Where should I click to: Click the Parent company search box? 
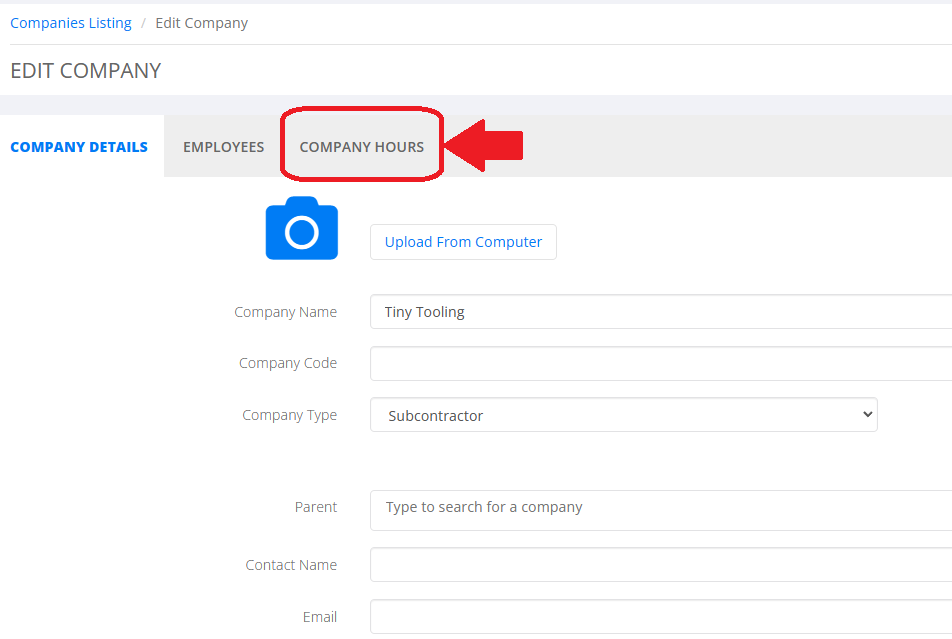pos(661,510)
